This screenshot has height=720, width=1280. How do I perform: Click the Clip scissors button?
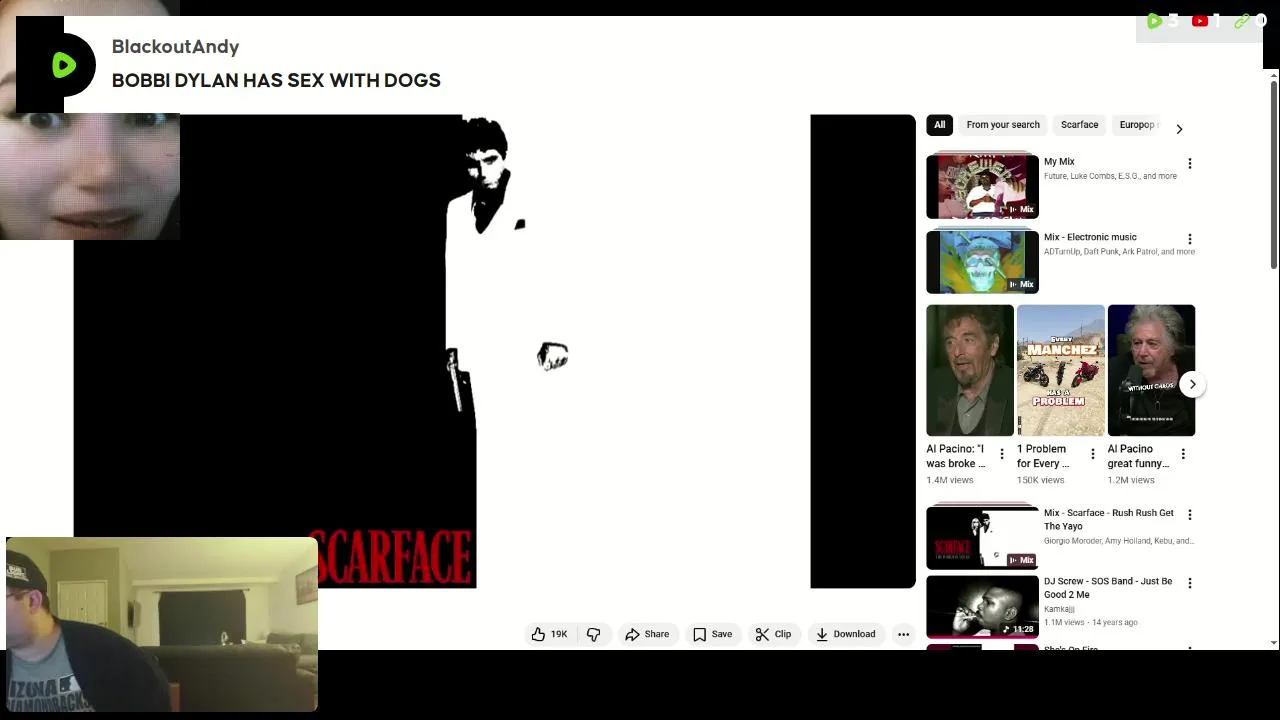tap(773, 634)
